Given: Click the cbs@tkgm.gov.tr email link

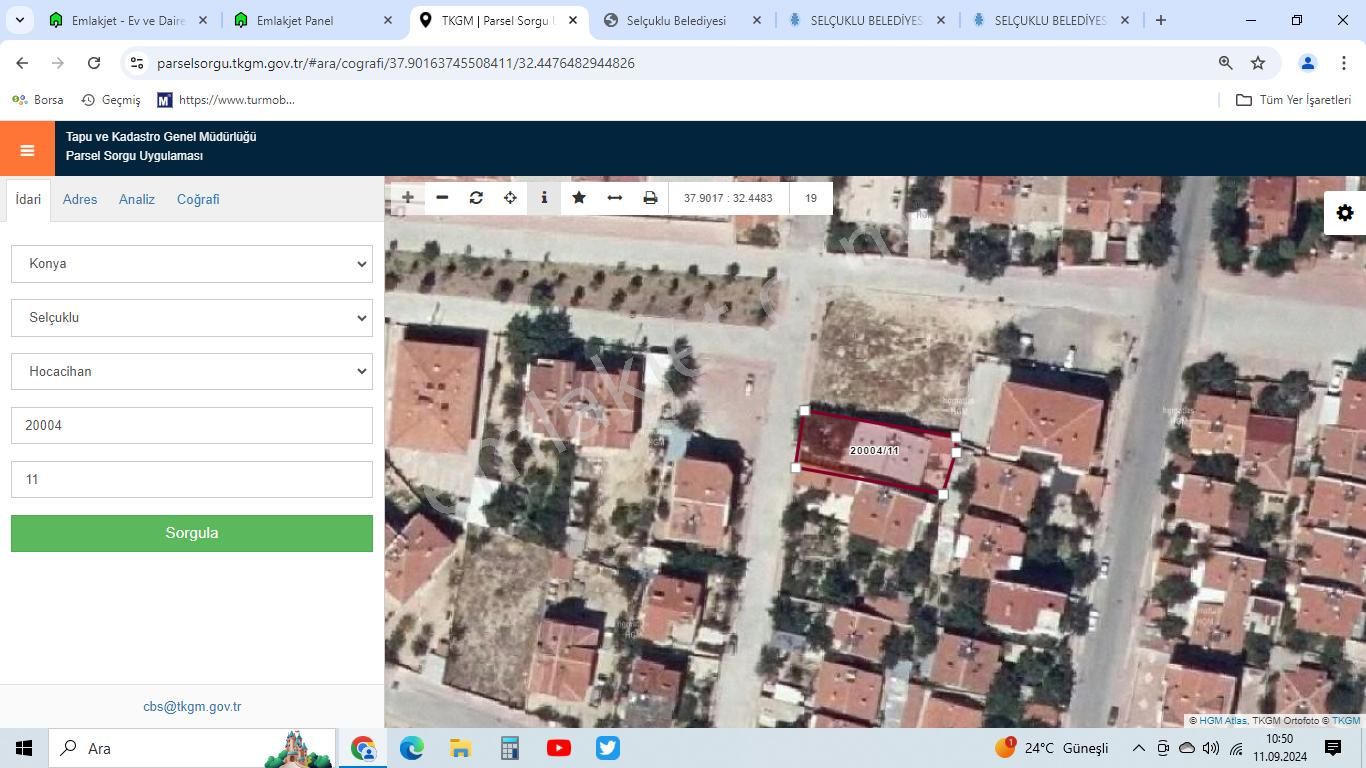Looking at the screenshot, I should coord(192,706).
